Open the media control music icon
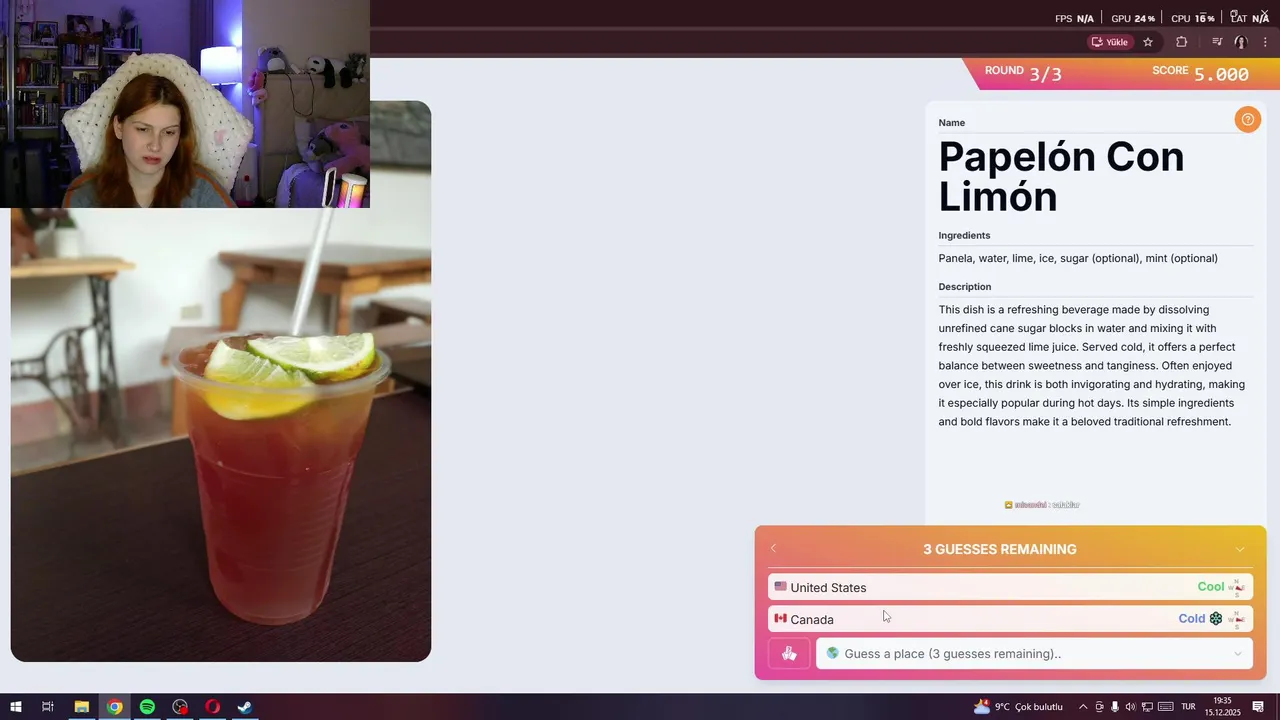The height and width of the screenshot is (720, 1280). 1217,42
